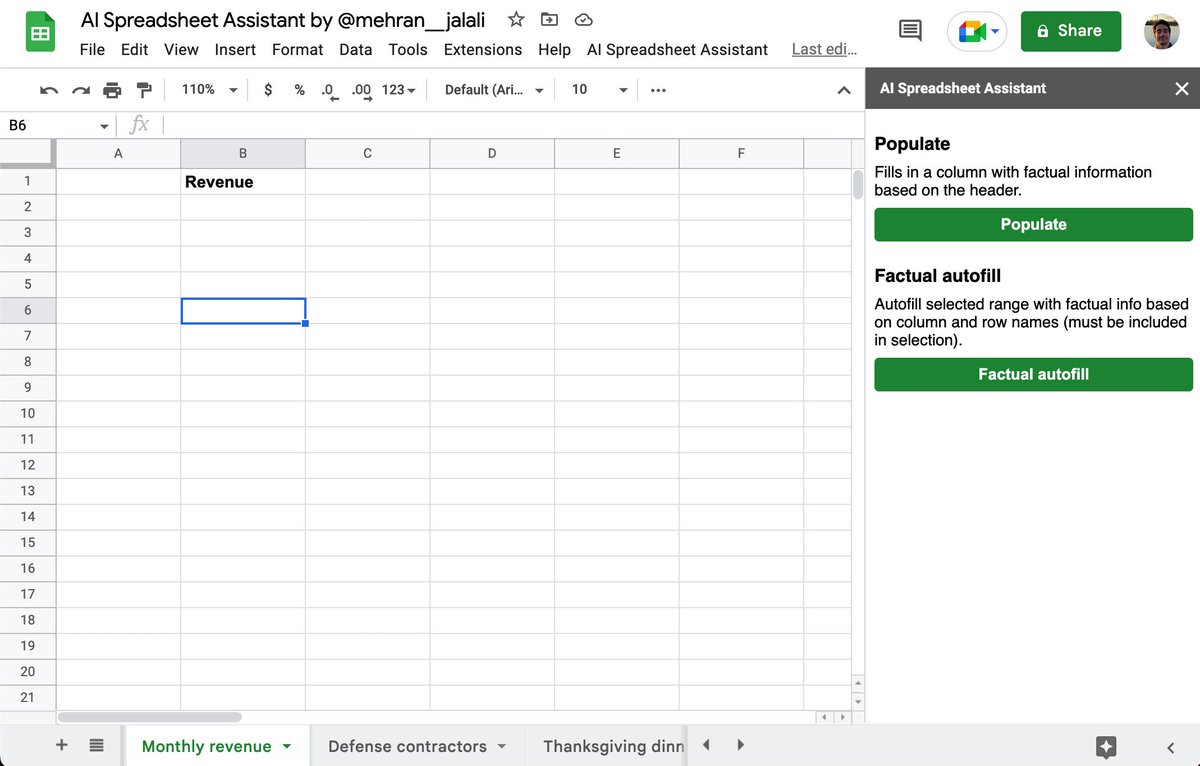Image resolution: width=1200 pixels, height=766 pixels.
Task: Open the zoom 110% dropdown
Action: click(x=210, y=90)
